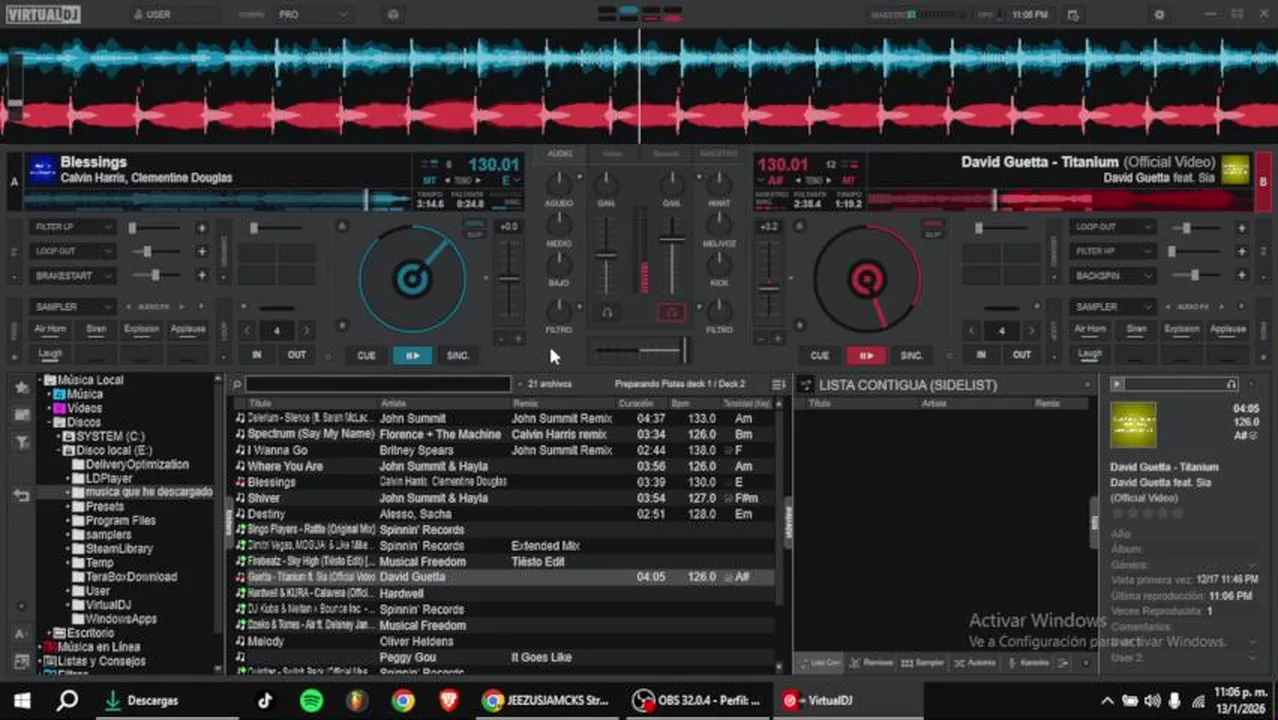Toggle deck A headphone cue
1278x720 pixels.
click(606, 313)
